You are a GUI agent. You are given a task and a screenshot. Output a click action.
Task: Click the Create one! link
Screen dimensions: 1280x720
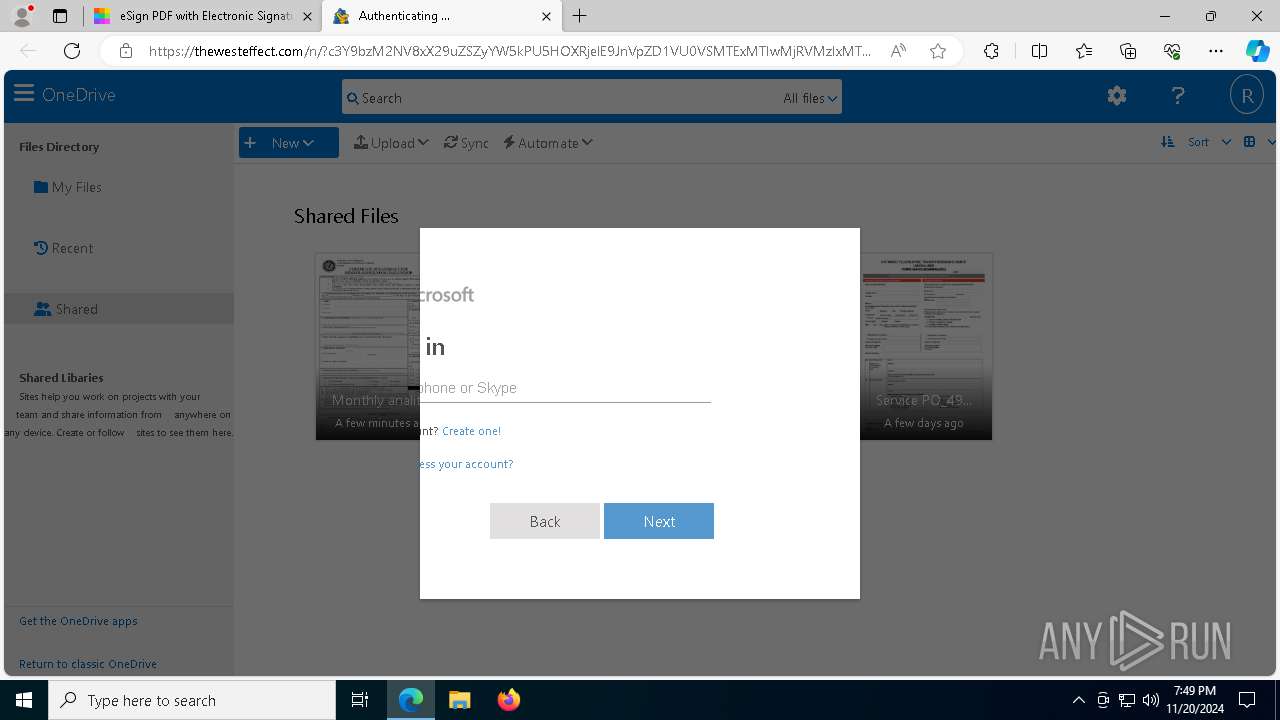tap(471, 431)
